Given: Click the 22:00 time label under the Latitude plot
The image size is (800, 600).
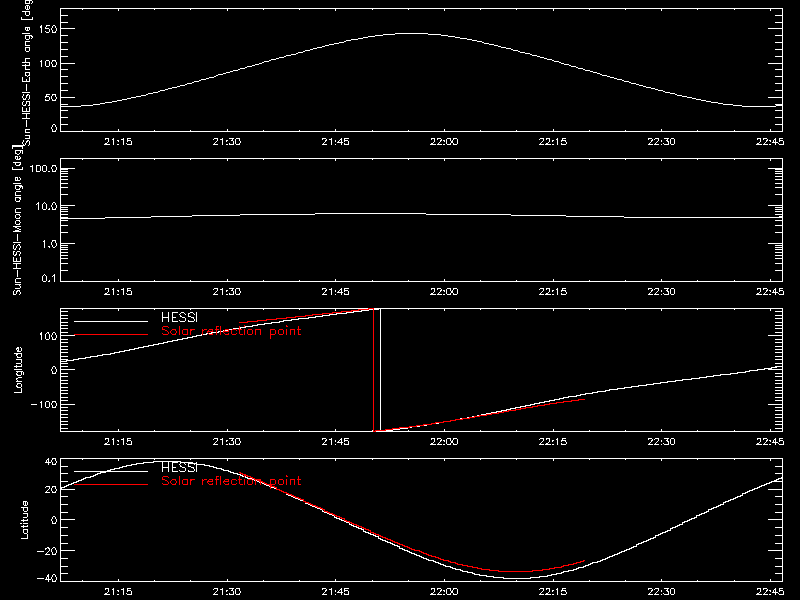Looking at the screenshot, I should click(444, 592).
